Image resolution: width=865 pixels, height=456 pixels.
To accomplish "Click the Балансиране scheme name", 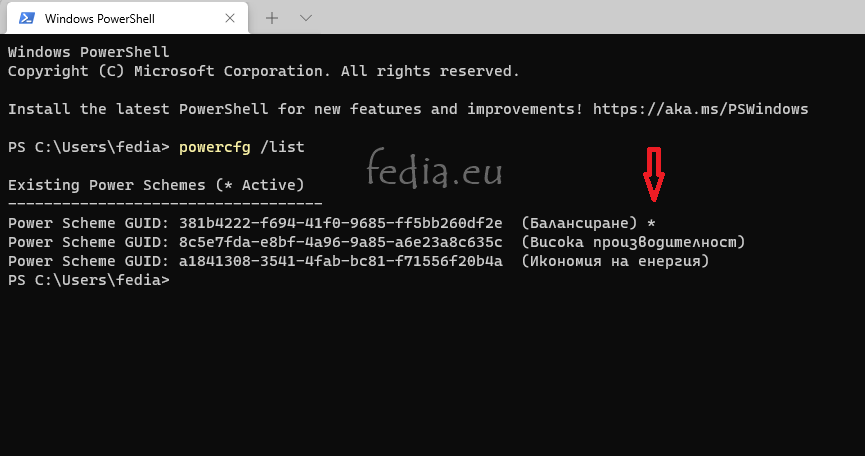I will [579, 223].
